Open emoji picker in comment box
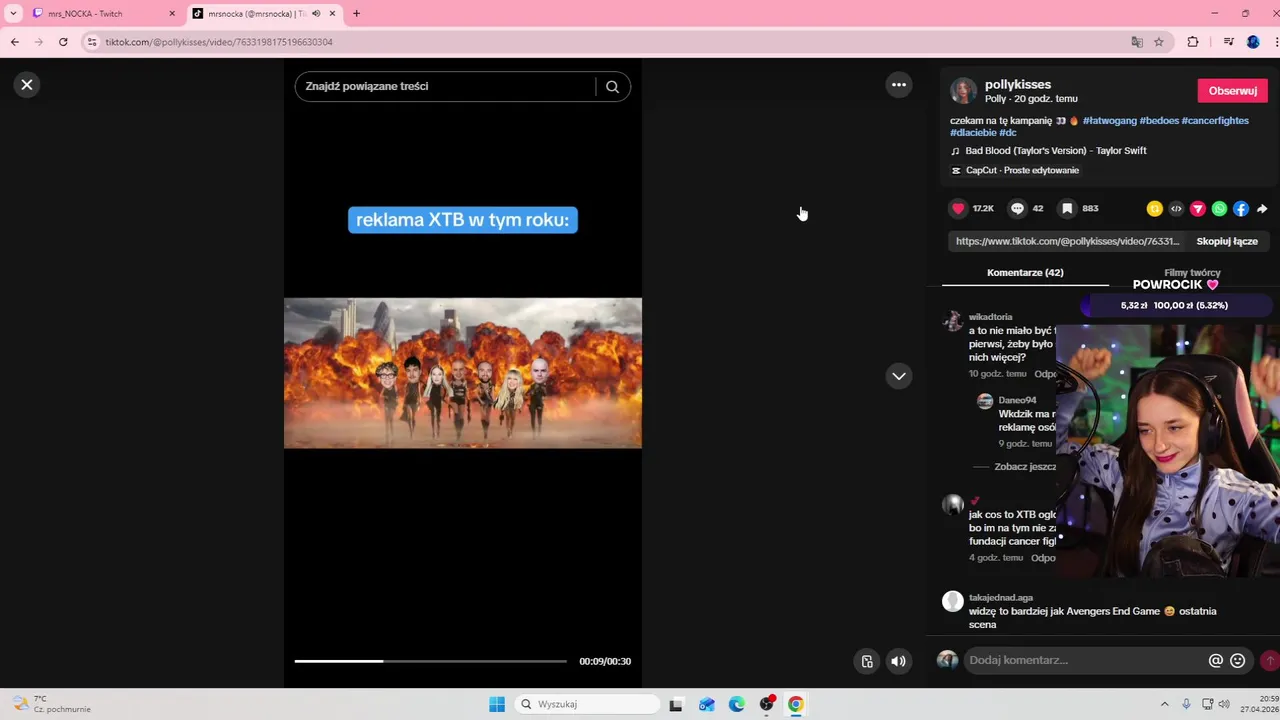The image size is (1280, 720). click(x=1238, y=660)
